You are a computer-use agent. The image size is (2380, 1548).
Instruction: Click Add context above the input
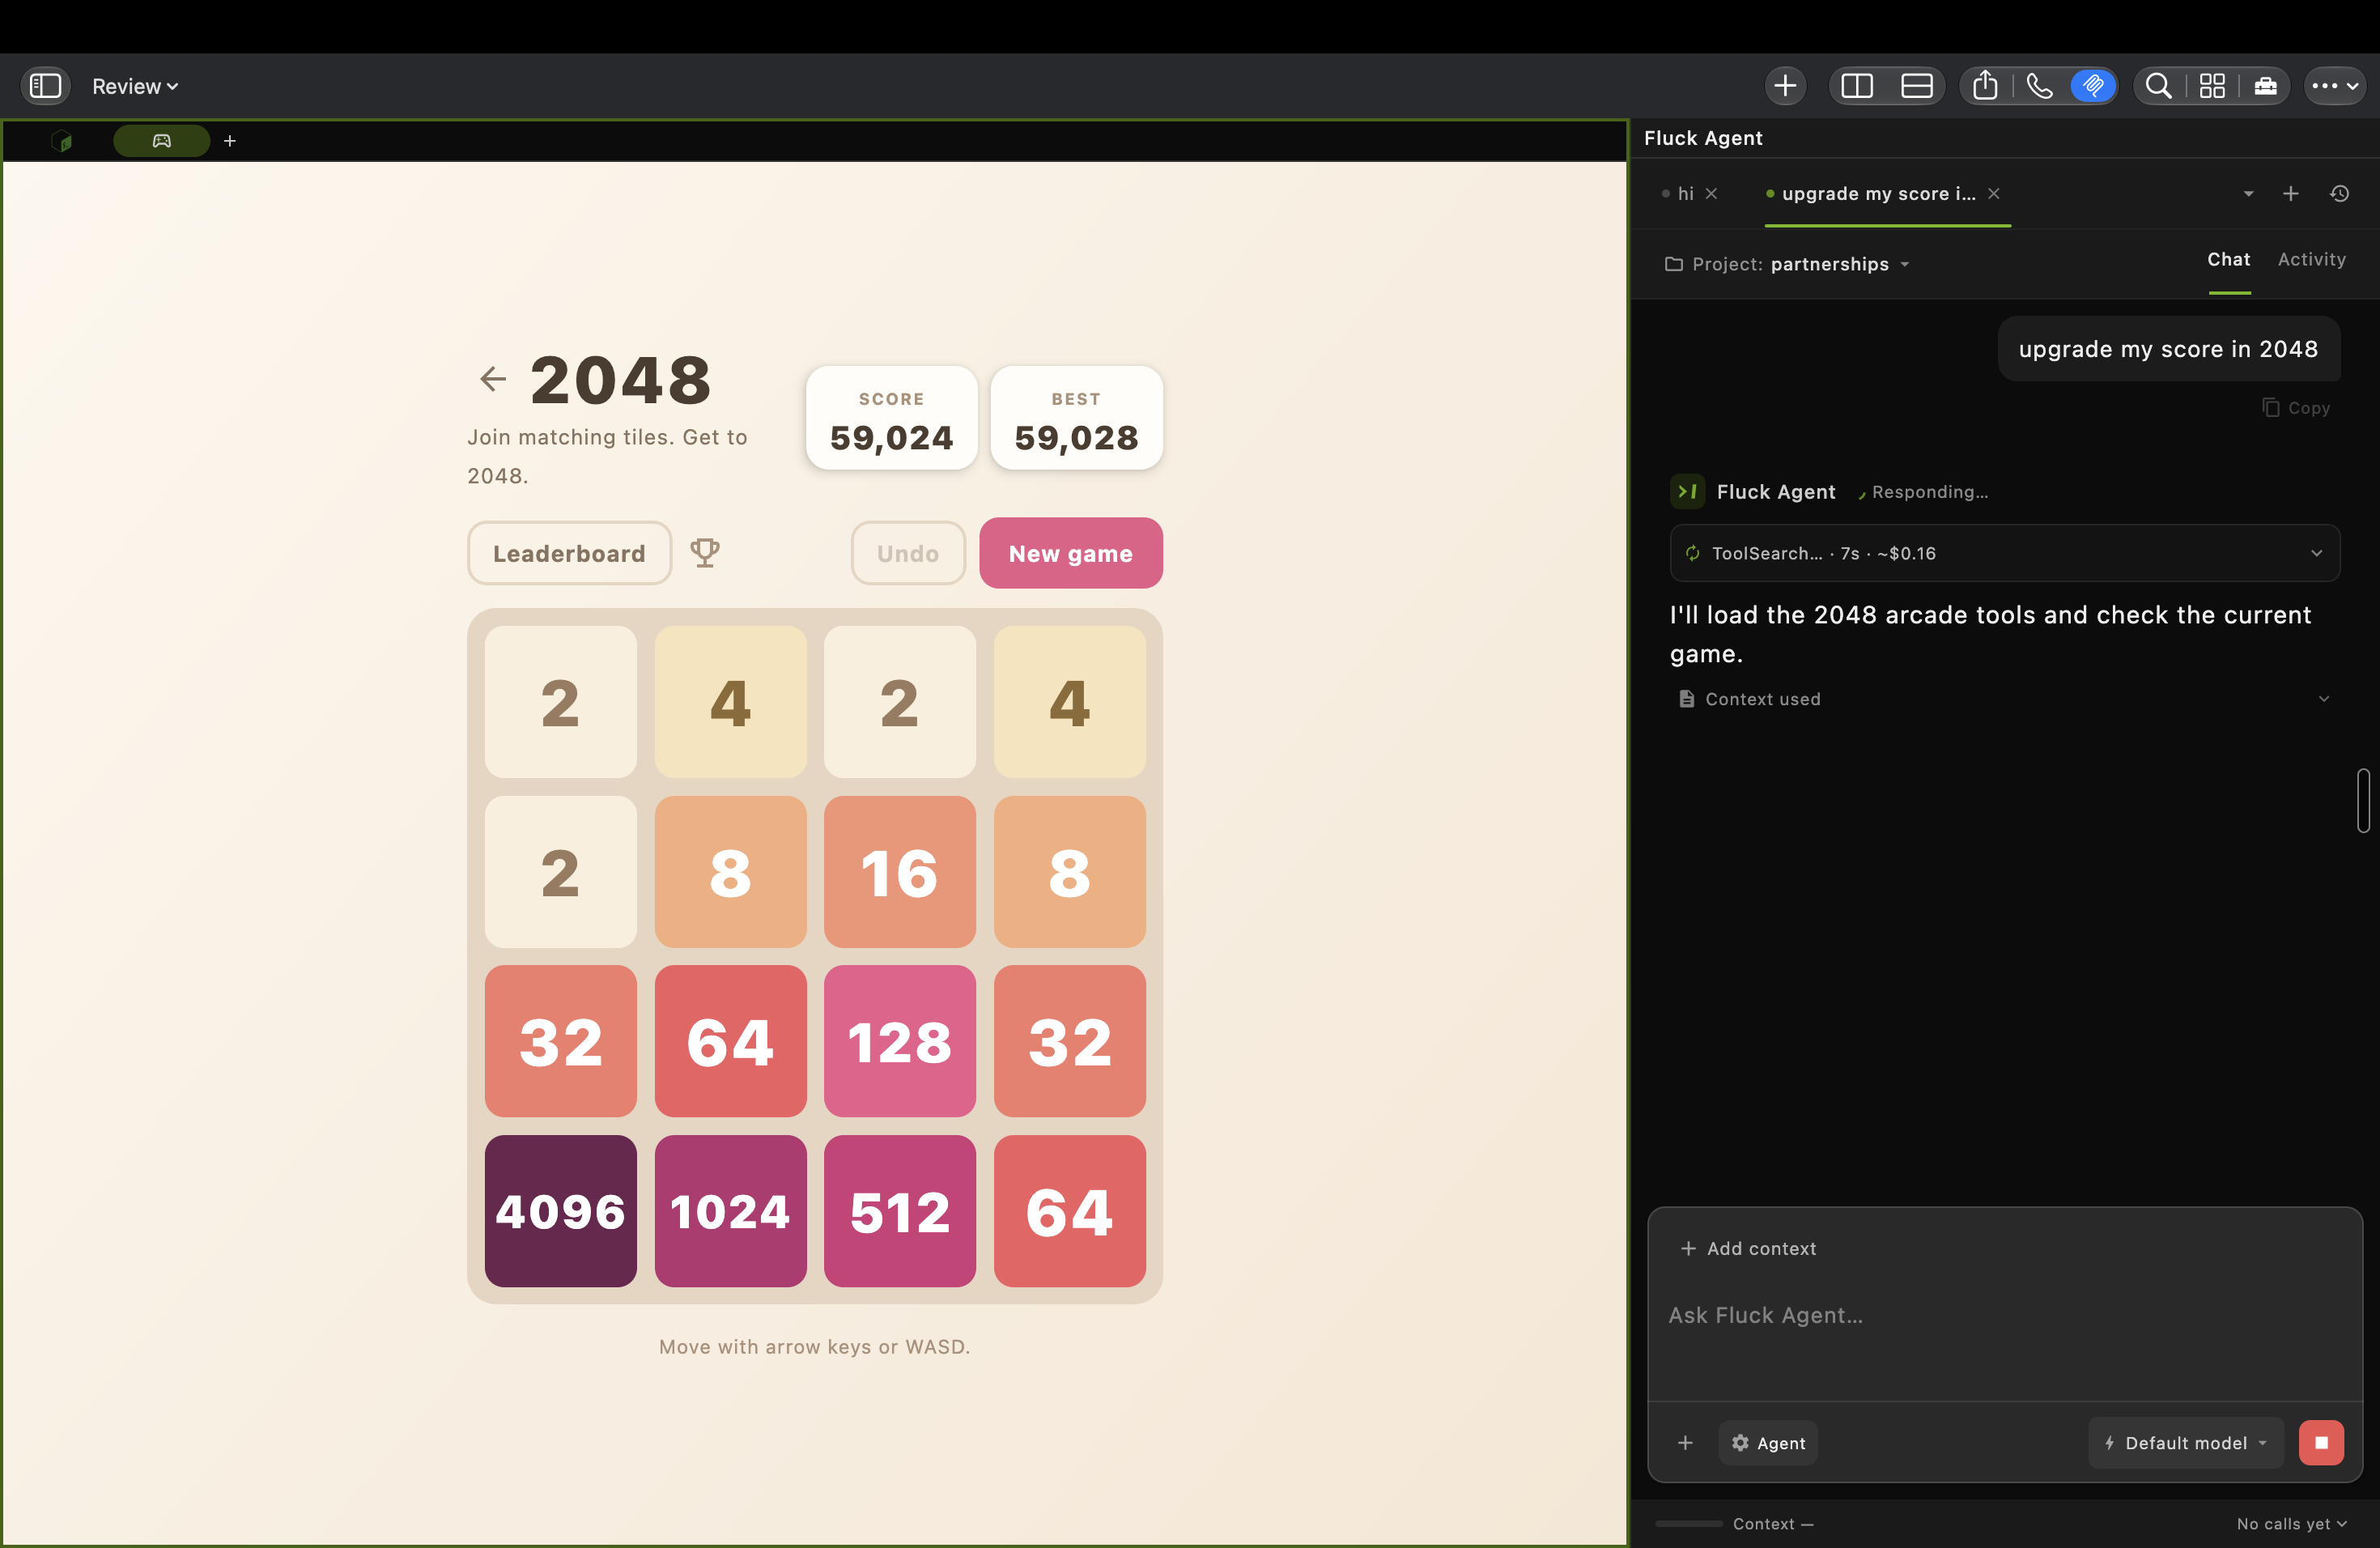tap(1749, 1249)
